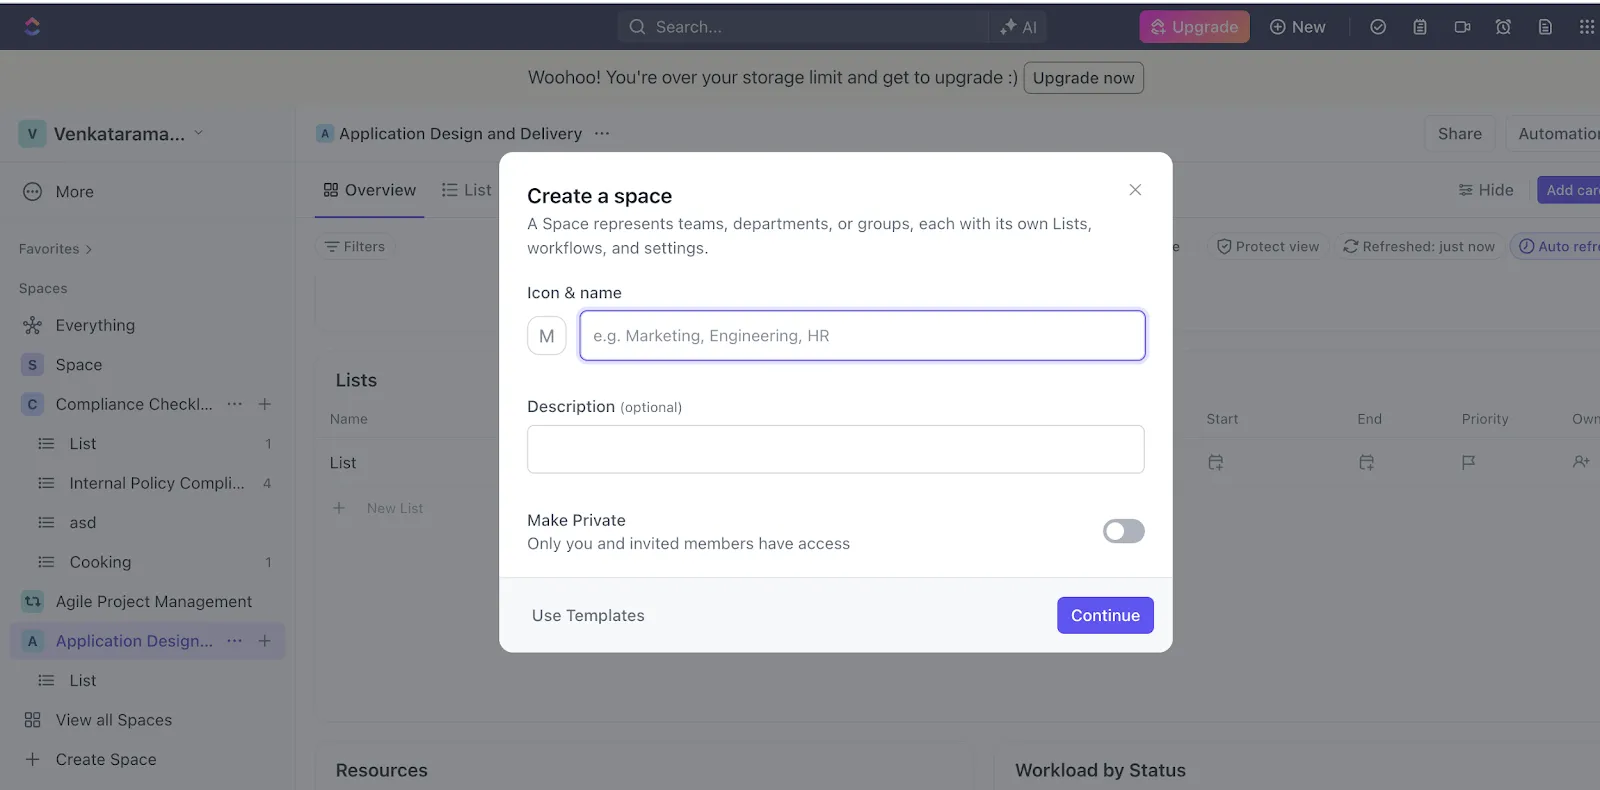Viewport: 1600px width, 790px height.
Task: Open the Compliance Checkl... space
Action: [x=134, y=404]
